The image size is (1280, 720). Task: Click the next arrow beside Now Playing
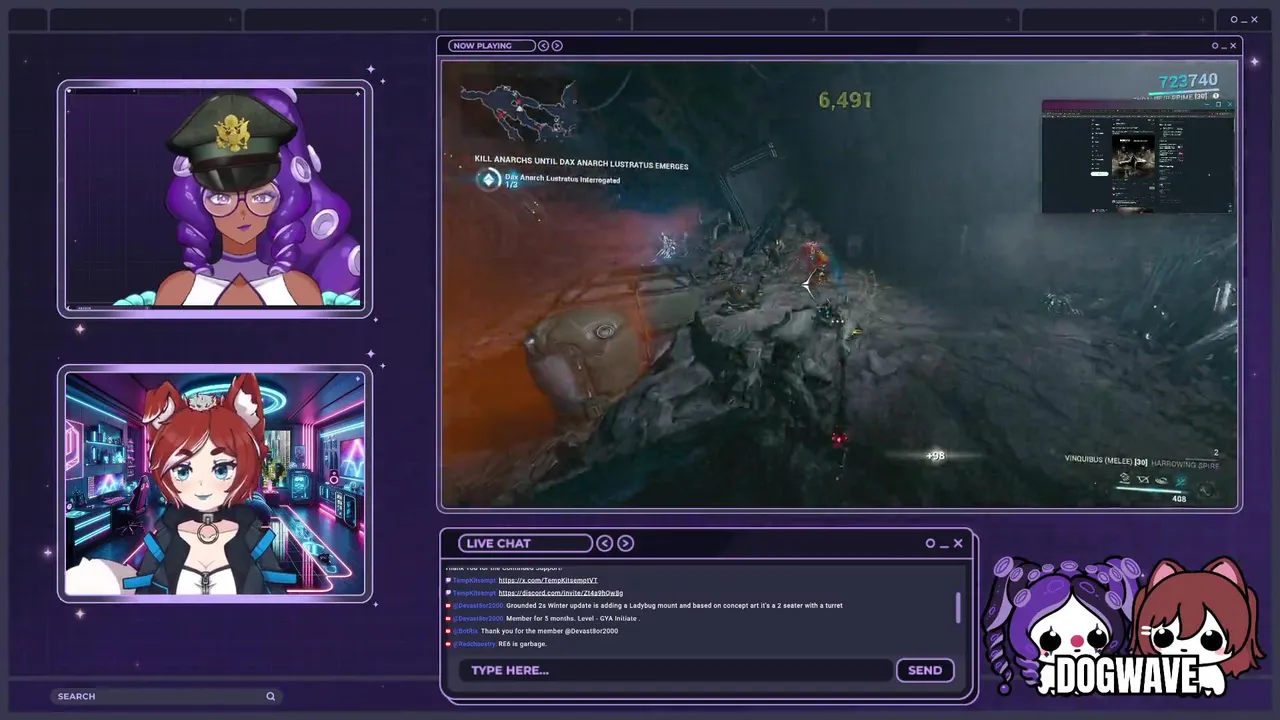[557, 45]
